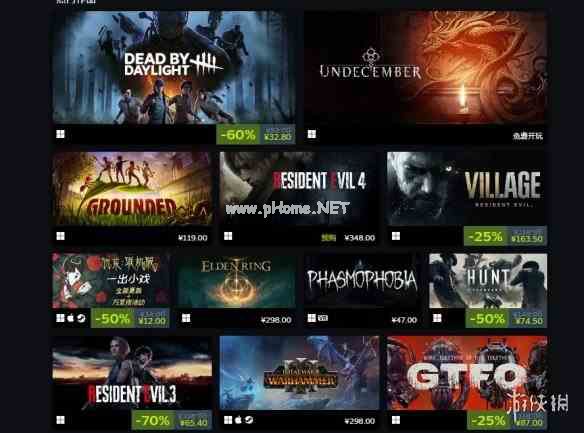Click the Windows icon under Undecember
Screen dimensions: 584x433
312,134
